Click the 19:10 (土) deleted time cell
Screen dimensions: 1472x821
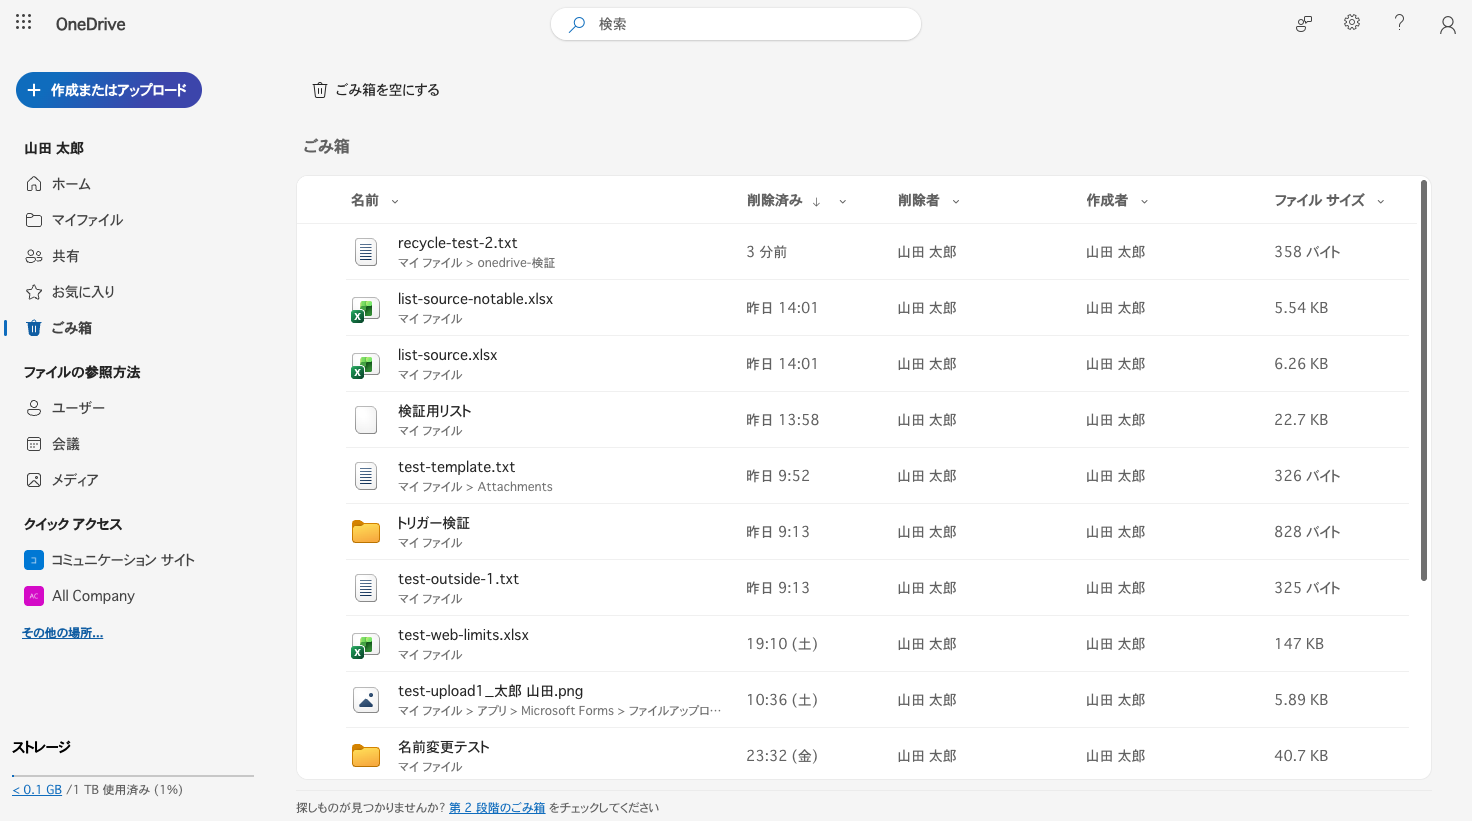[782, 644]
